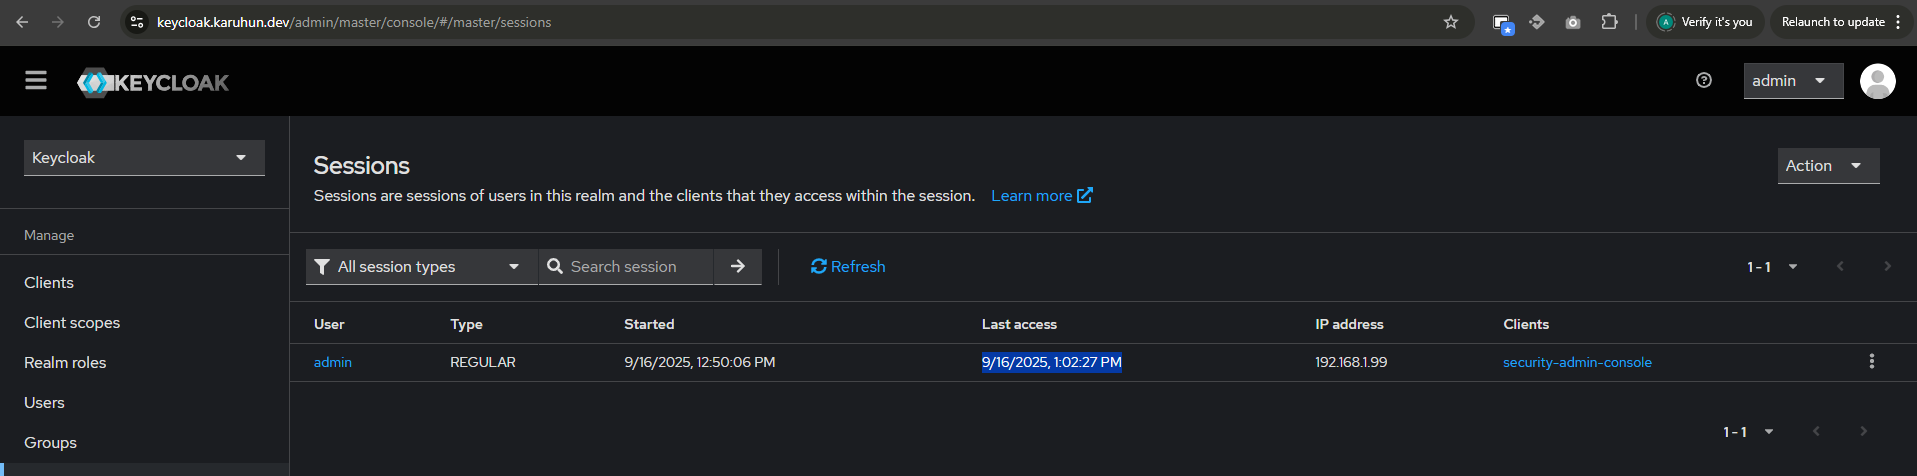
Task: Reload the page with browser refresh icon
Action: point(94,22)
